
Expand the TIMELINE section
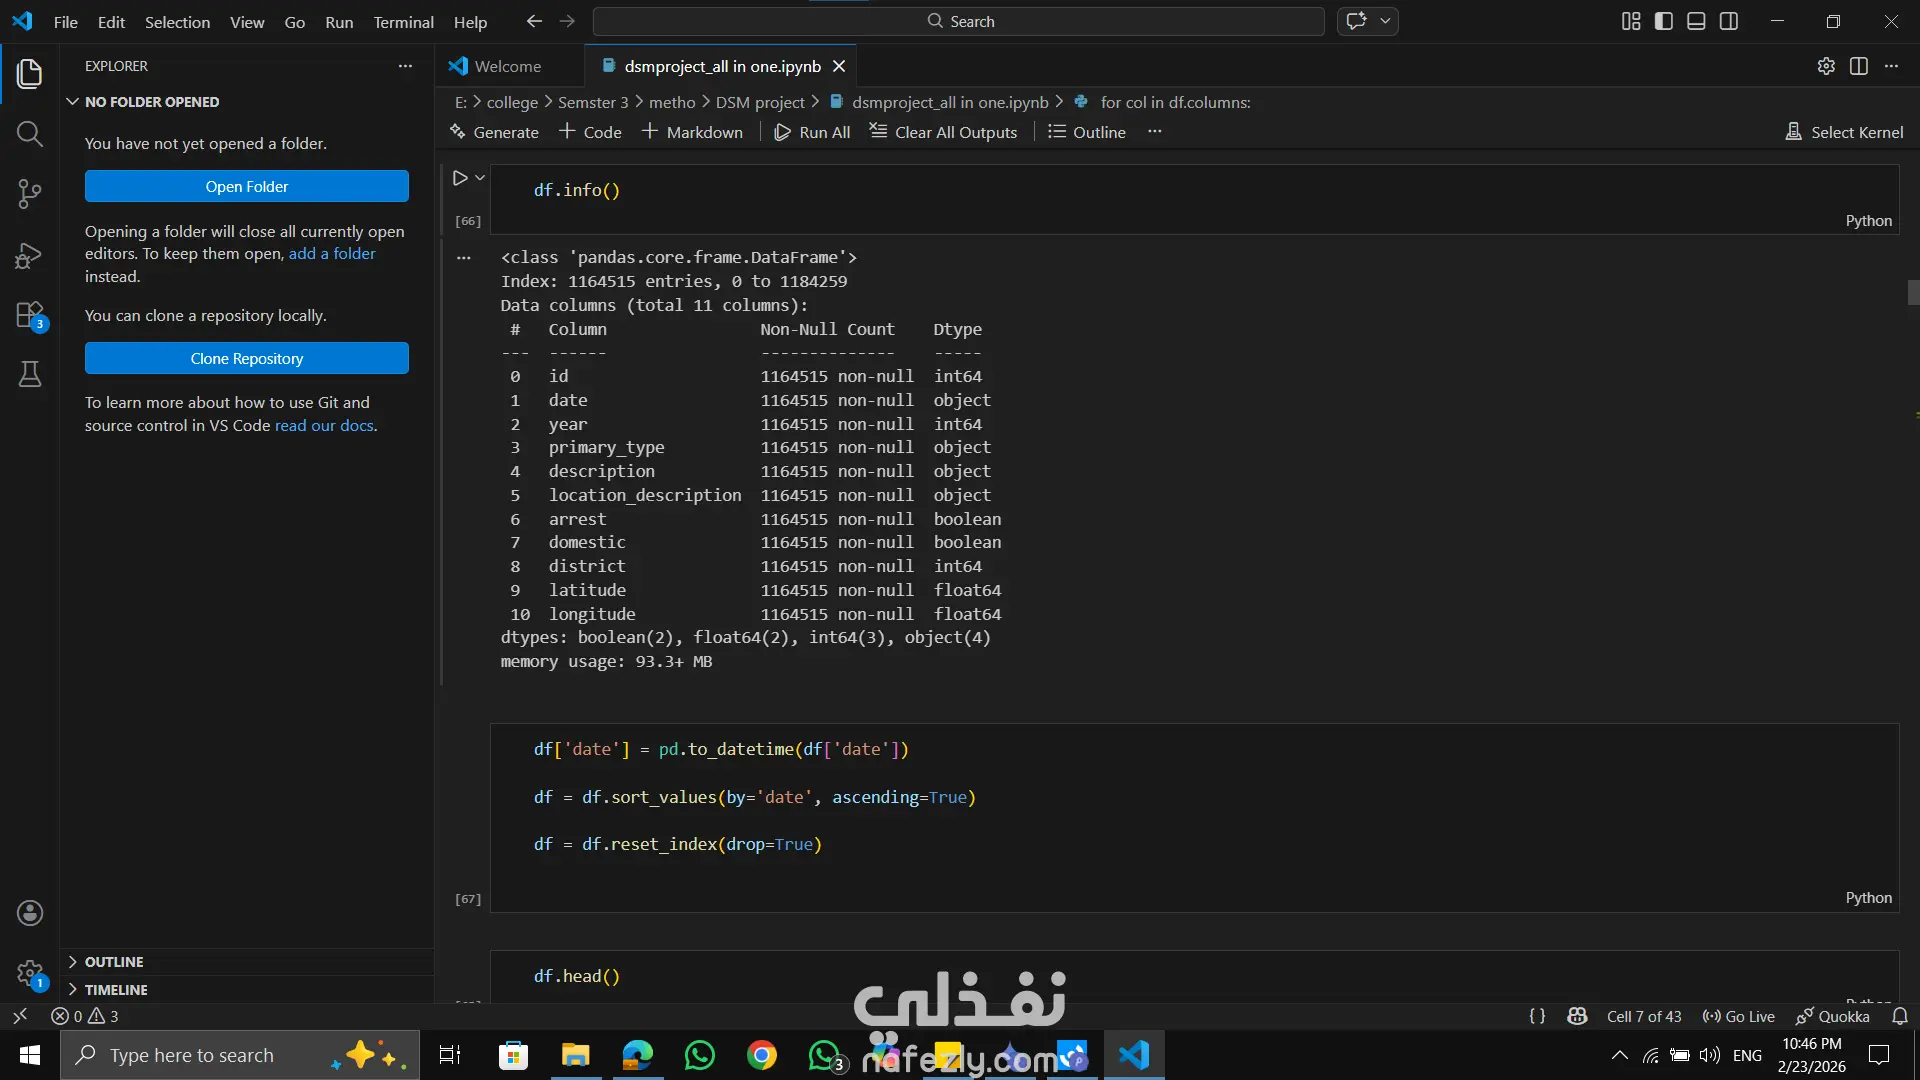click(x=116, y=989)
